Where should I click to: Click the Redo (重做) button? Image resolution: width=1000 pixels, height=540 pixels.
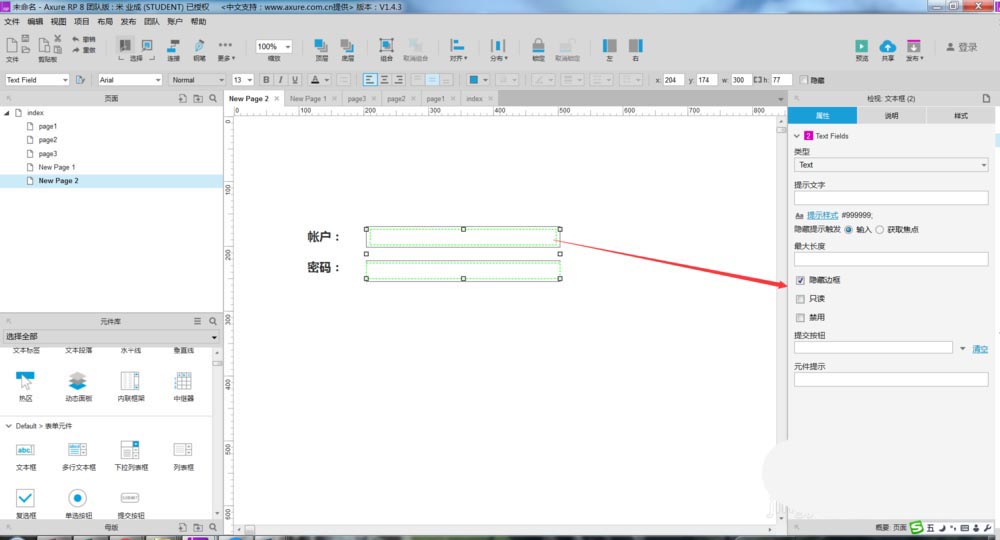click(83, 50)
